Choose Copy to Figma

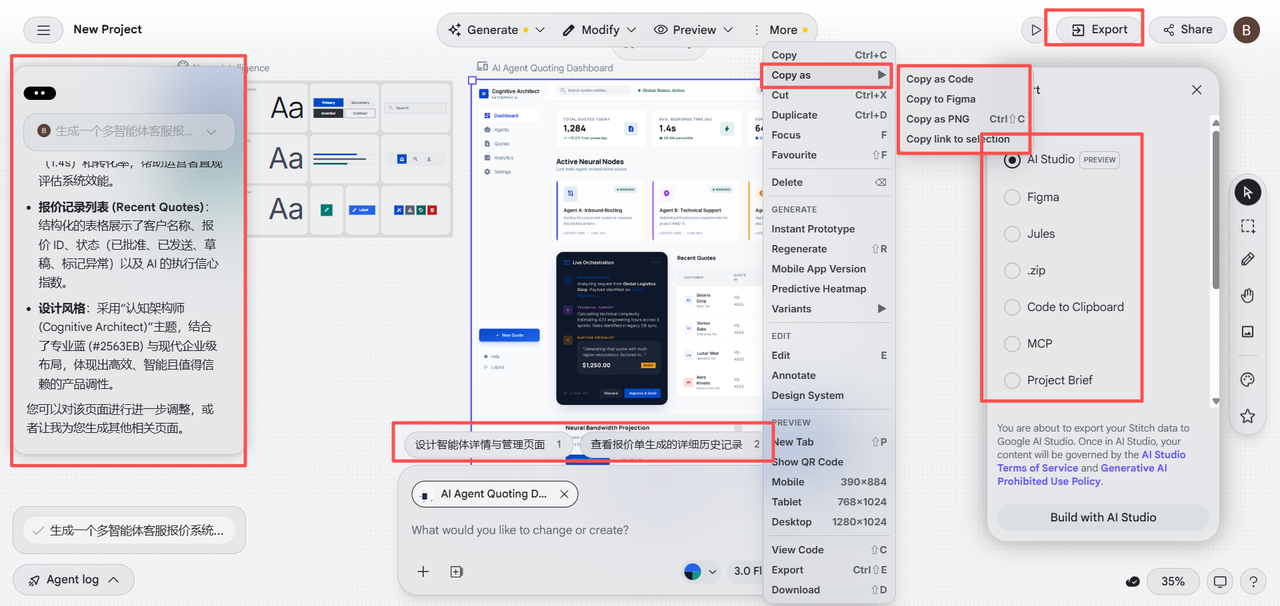pos(940,99)
